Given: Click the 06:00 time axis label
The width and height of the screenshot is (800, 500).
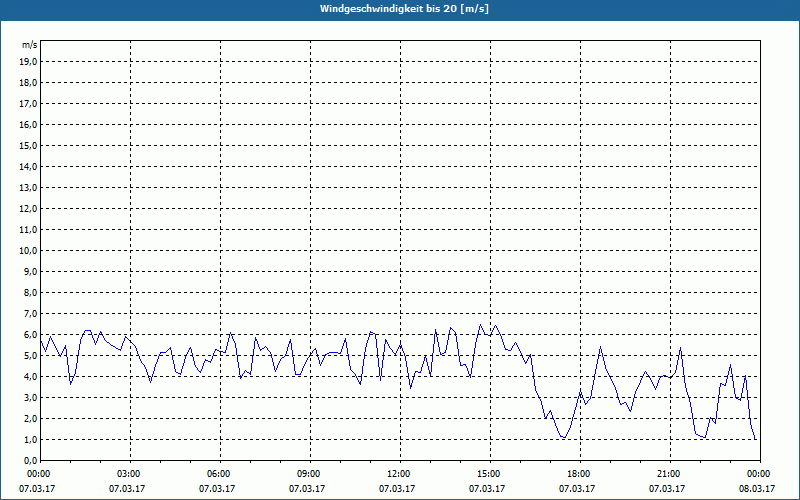Looking at the screenshot, I should click(x=220, y=474).
